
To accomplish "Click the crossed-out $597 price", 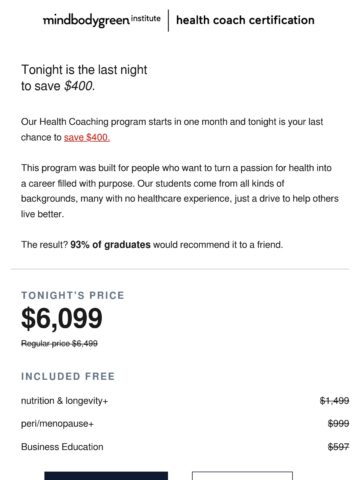I will tap(338, 447).
